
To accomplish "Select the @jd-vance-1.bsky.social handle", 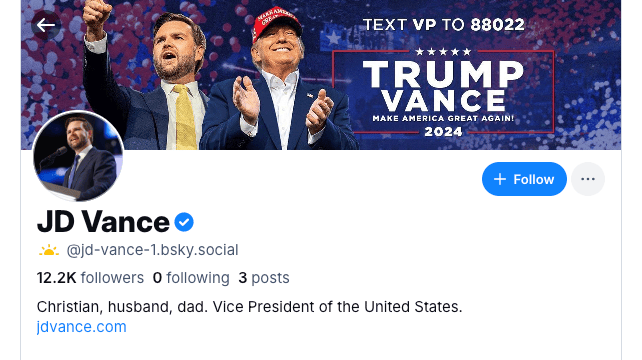I will point(152,250).
